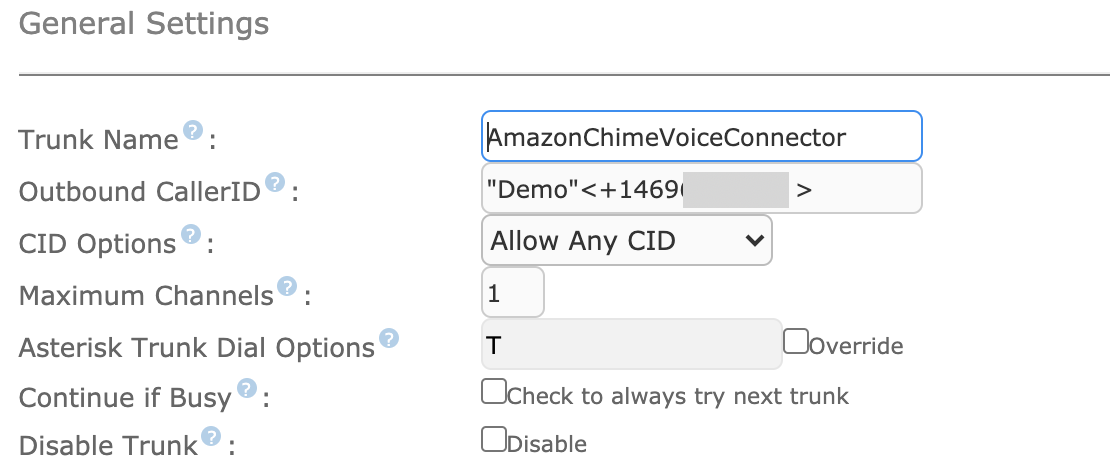
Task: Enable the Override checkbox
Action: pyautogui.click(x=796, y=342)
